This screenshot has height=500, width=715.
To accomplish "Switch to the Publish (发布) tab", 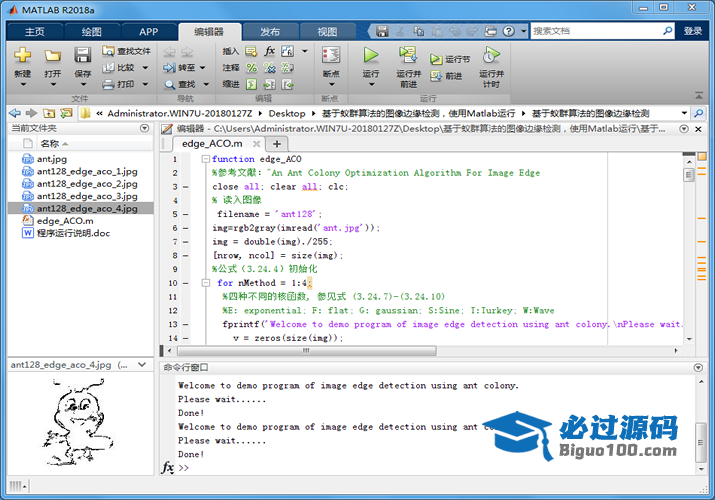I will (270, 31).
